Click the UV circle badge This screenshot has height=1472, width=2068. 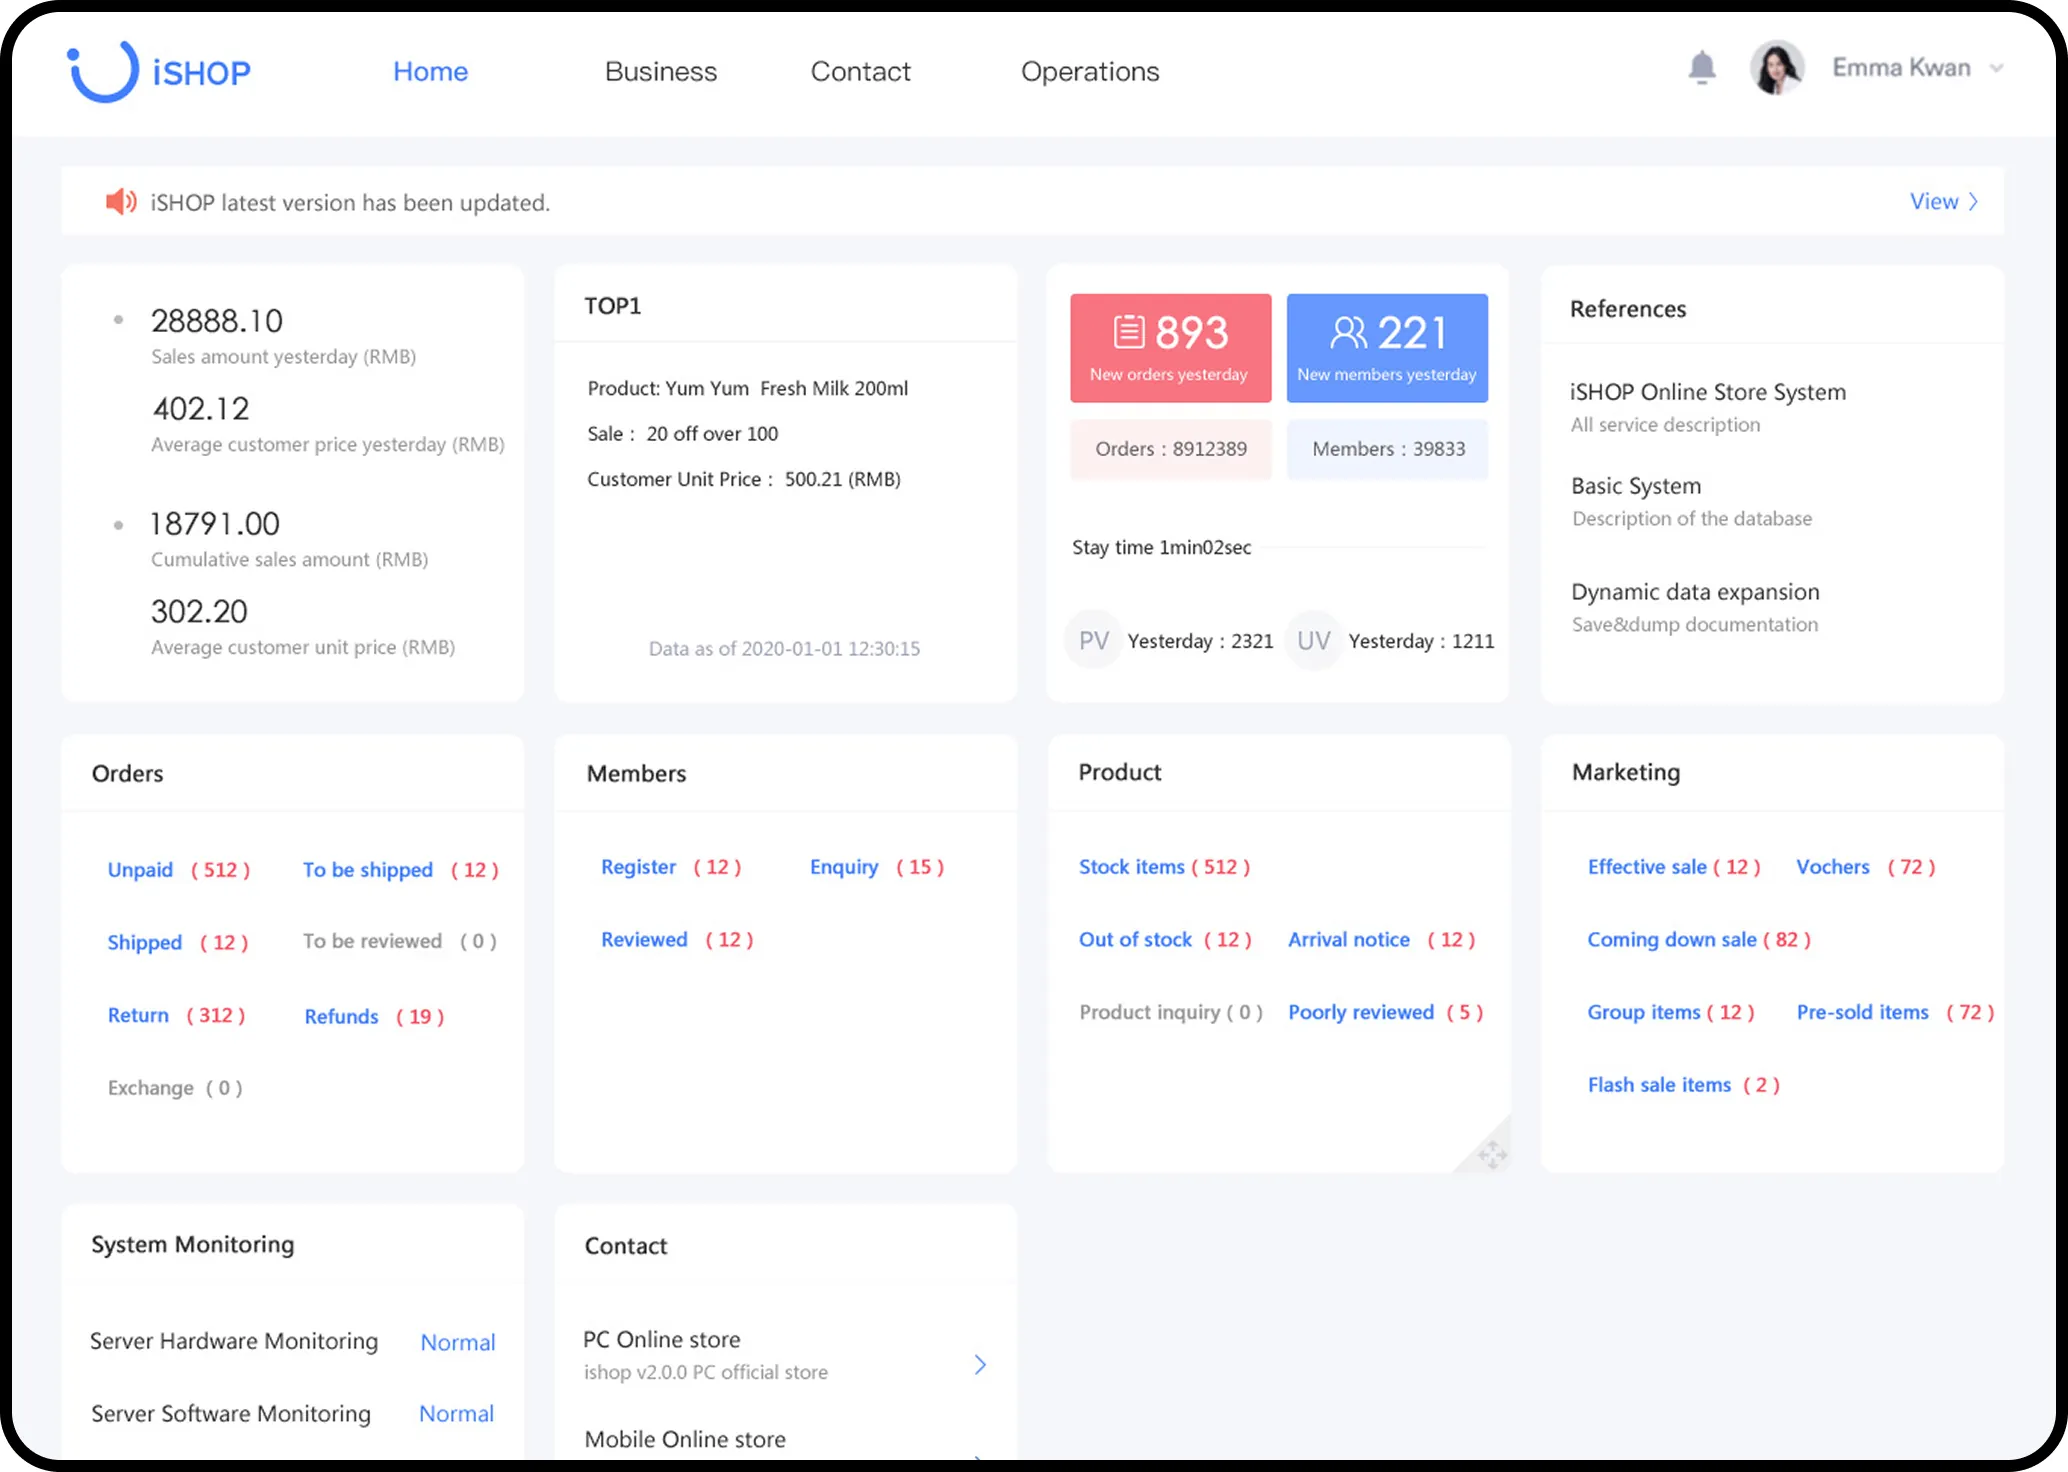(x=1313, y=640)
